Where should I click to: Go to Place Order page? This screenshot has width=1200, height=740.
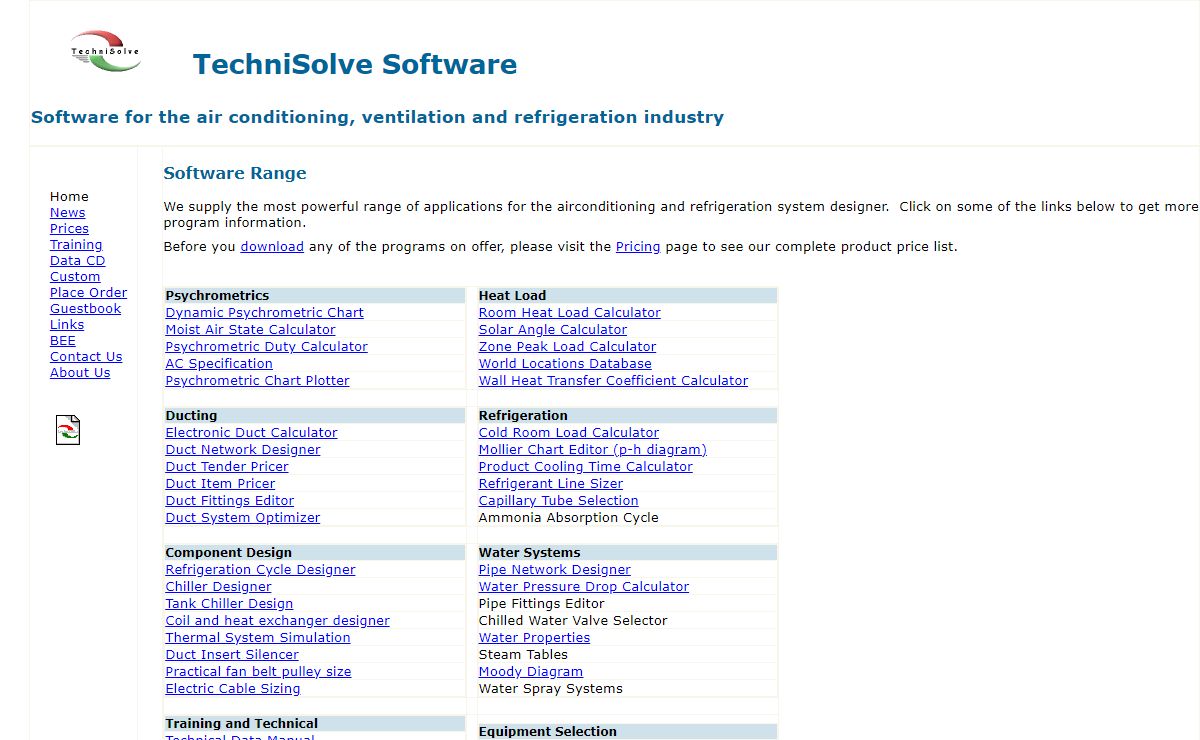click(x=88, y=293)
